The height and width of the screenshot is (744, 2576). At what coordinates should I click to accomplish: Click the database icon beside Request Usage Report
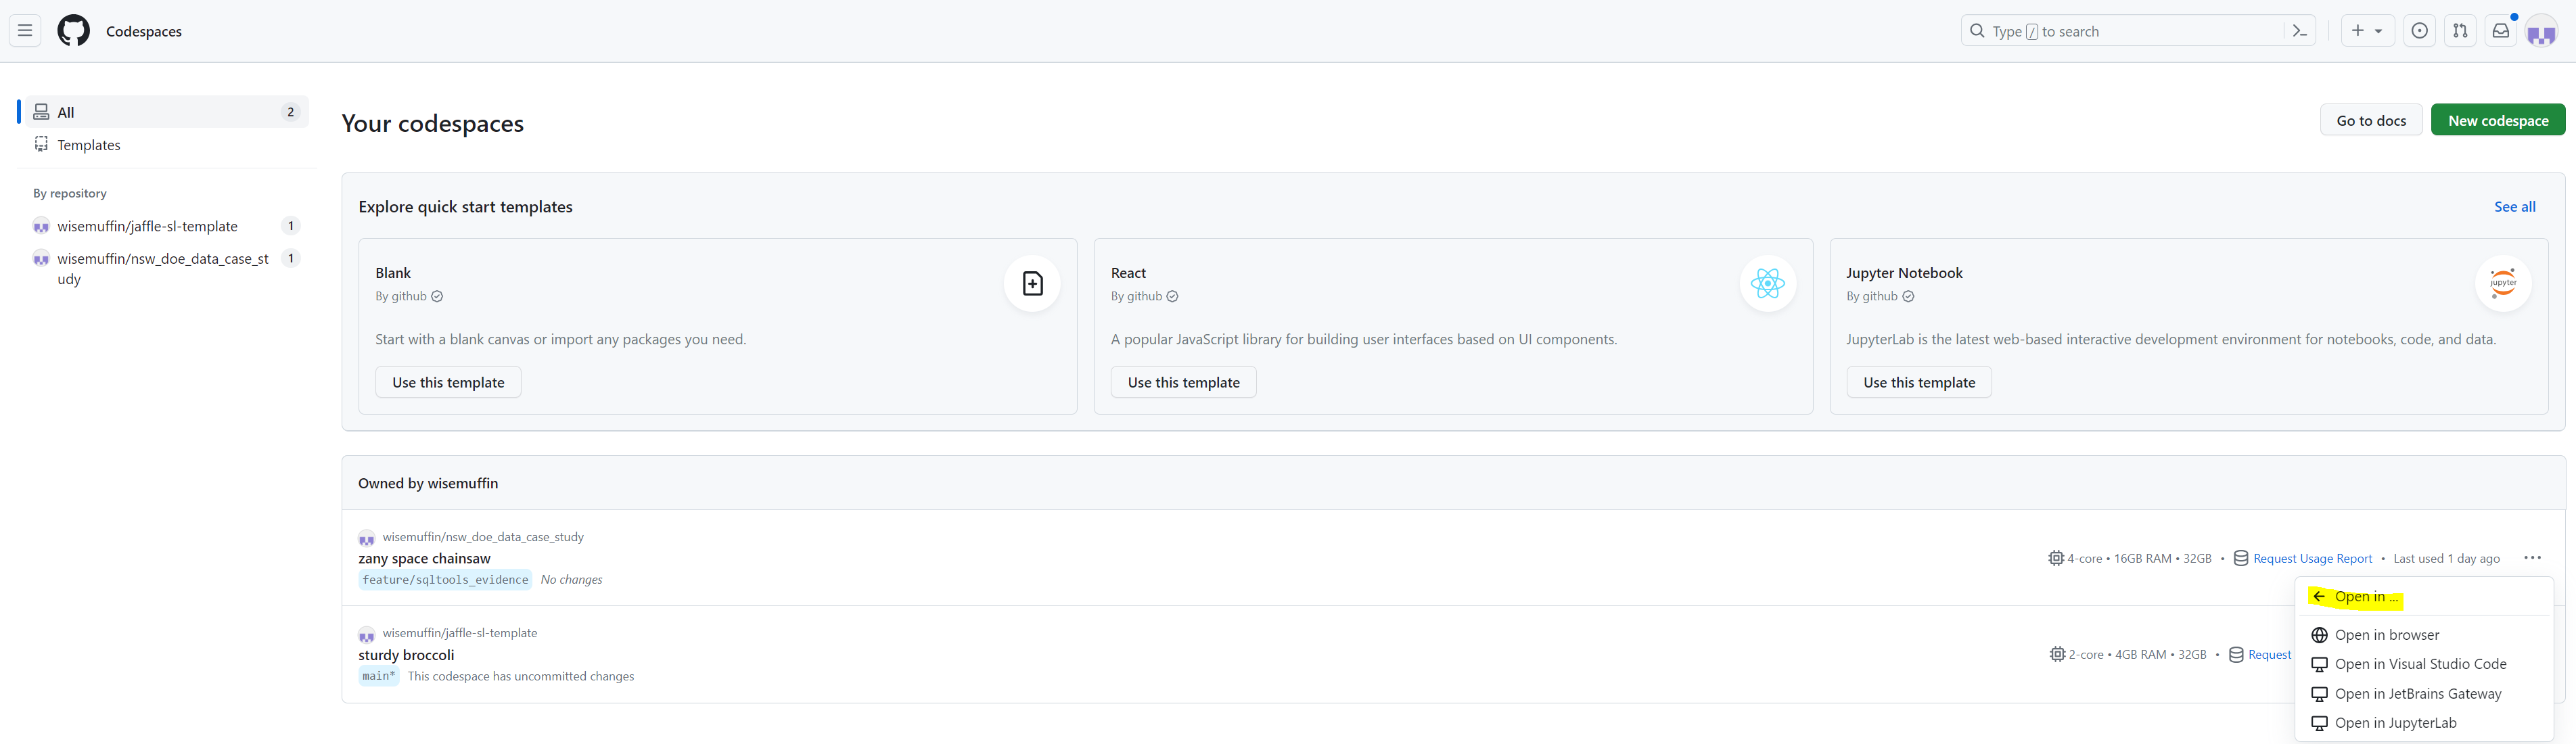[2241, 558]
